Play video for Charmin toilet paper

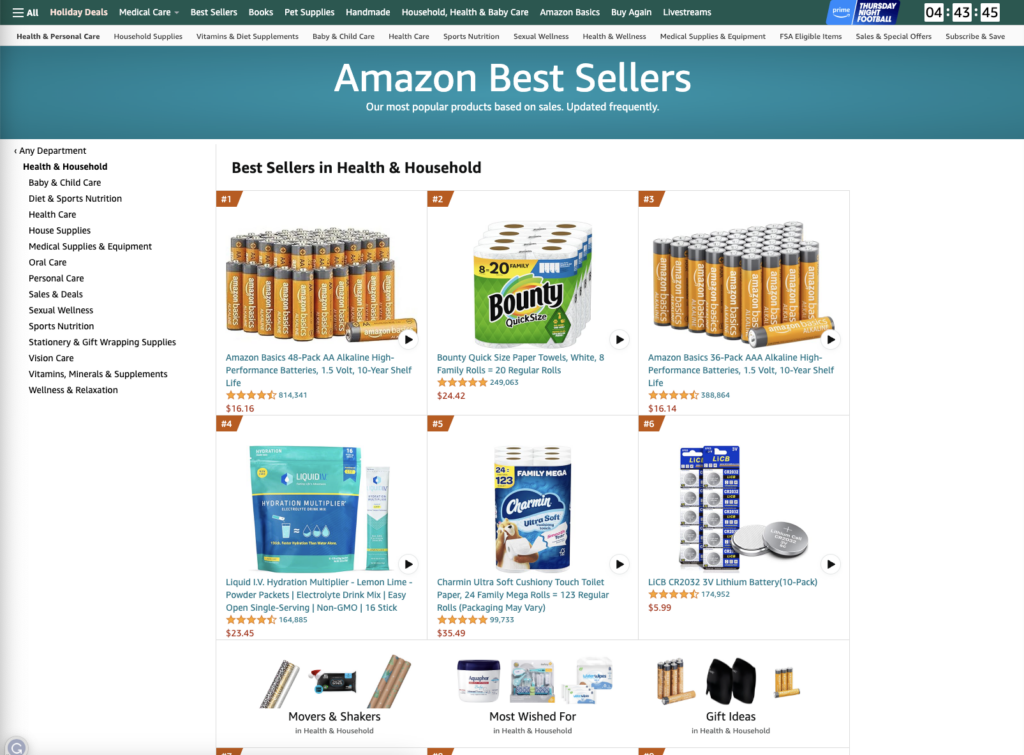pos(619,564)
